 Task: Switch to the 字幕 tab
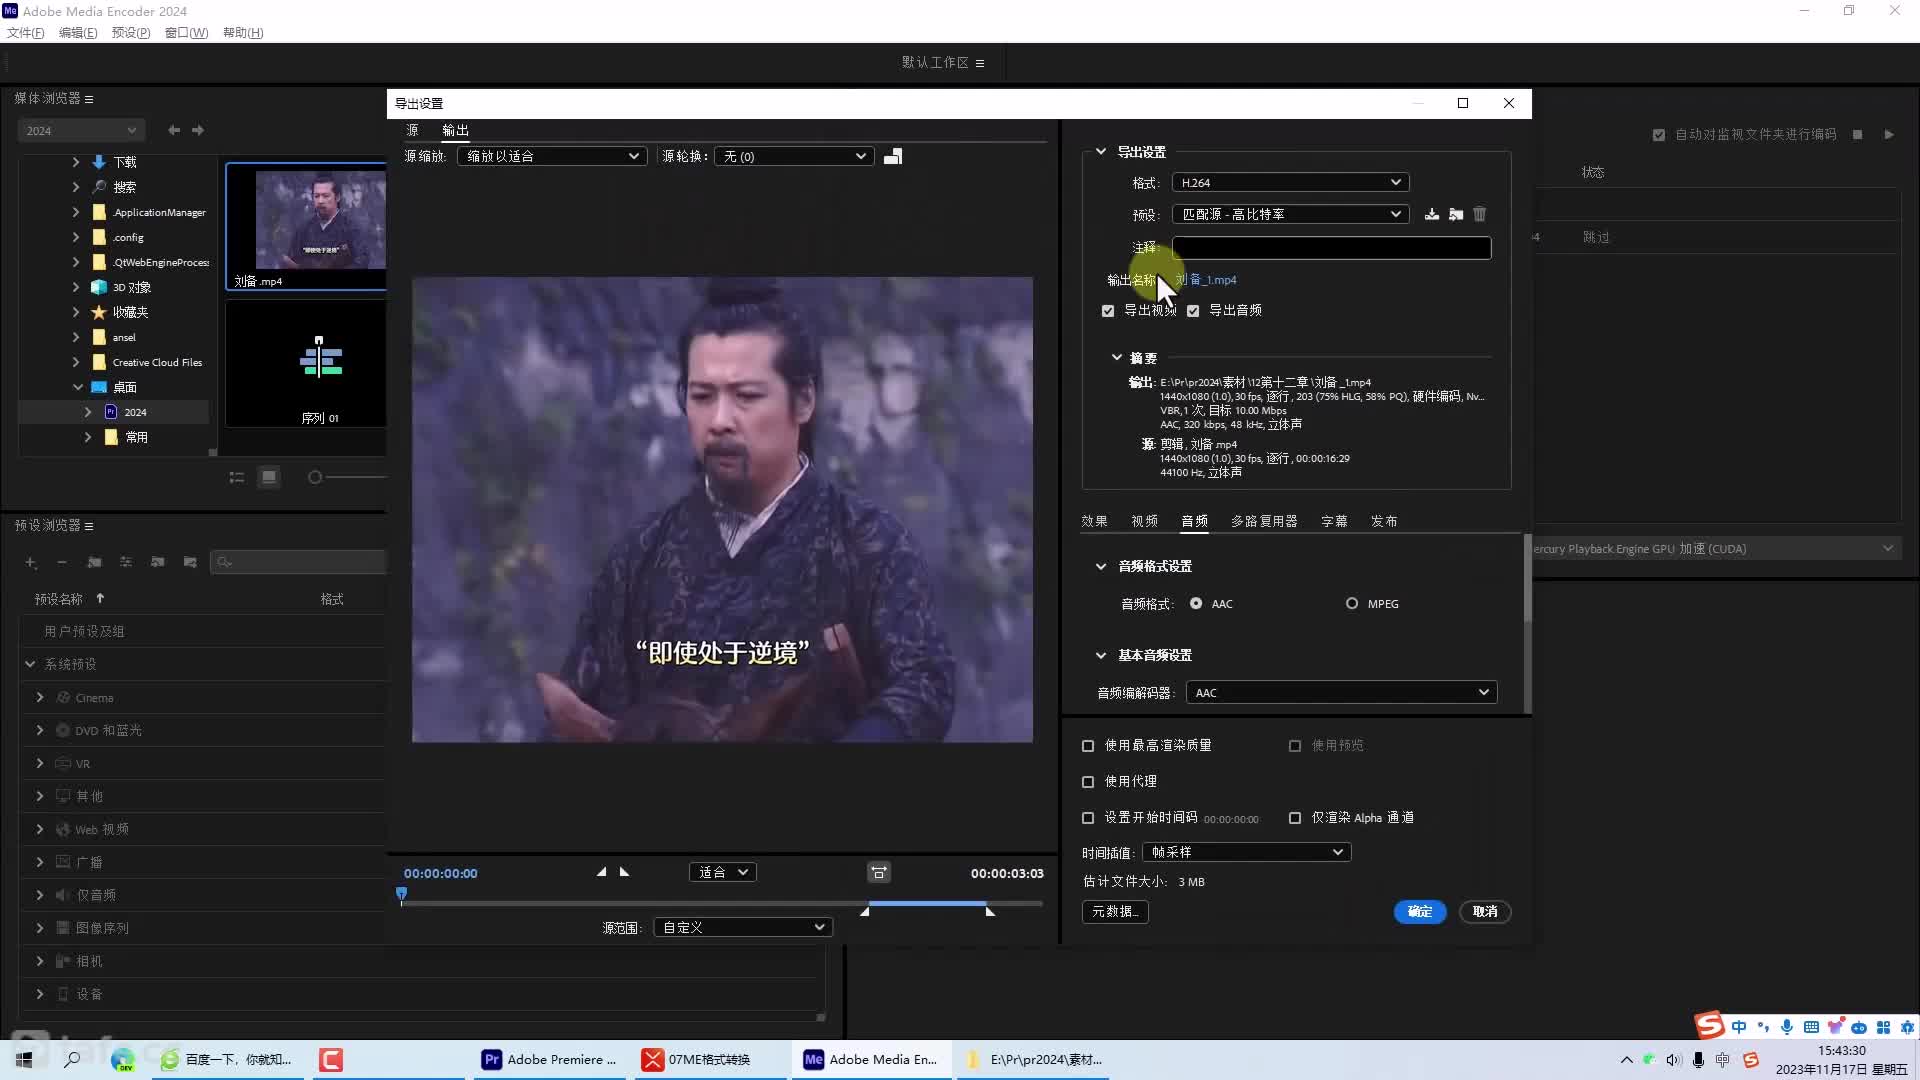[1334, 521]
